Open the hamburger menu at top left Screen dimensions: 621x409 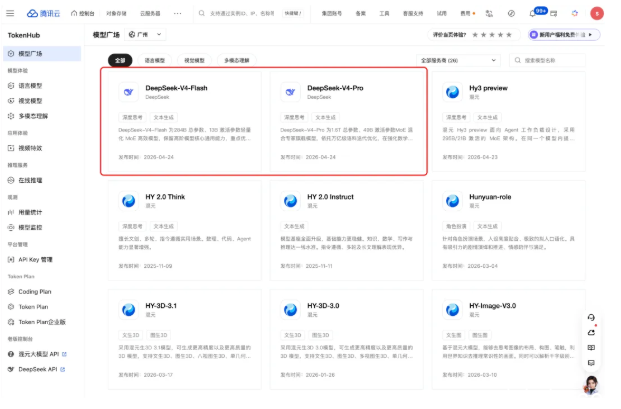pos(11,14)
